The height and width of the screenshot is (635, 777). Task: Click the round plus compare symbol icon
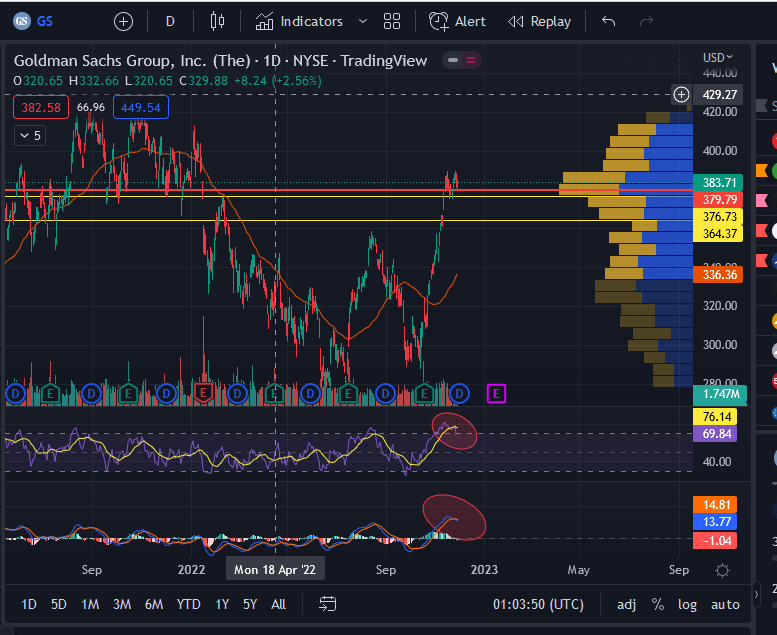pos(123,21)
